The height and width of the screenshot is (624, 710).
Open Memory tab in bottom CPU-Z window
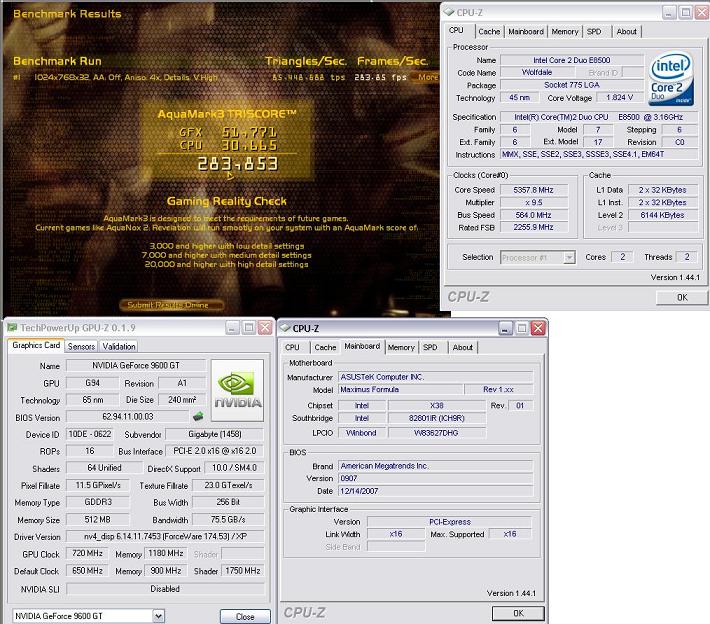tap(401, 347)
